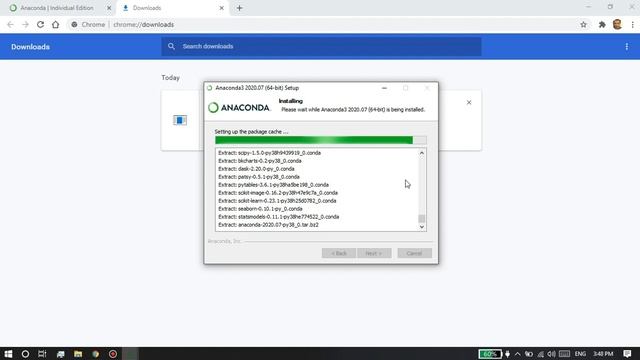Select the patsy-0.5.1 extract line
Viewport: 640px width, 360px height.
(259, 177)
